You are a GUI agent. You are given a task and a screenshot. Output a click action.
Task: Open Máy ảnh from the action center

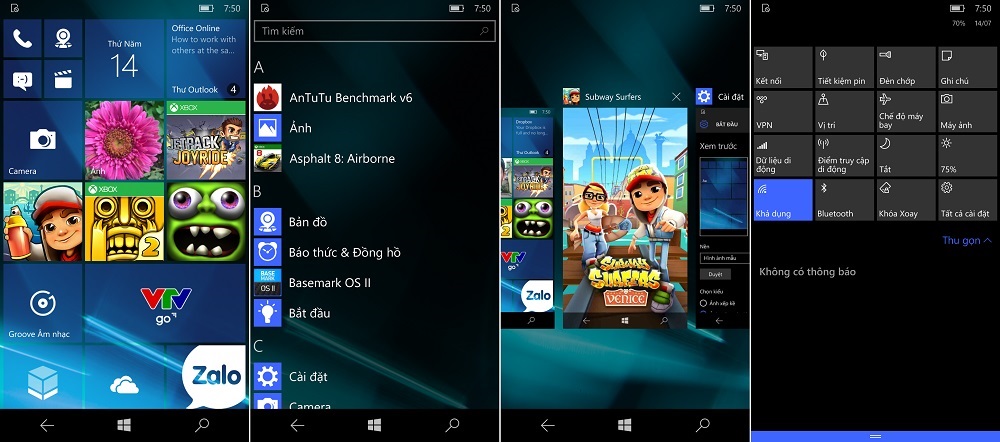coord(967,111)
